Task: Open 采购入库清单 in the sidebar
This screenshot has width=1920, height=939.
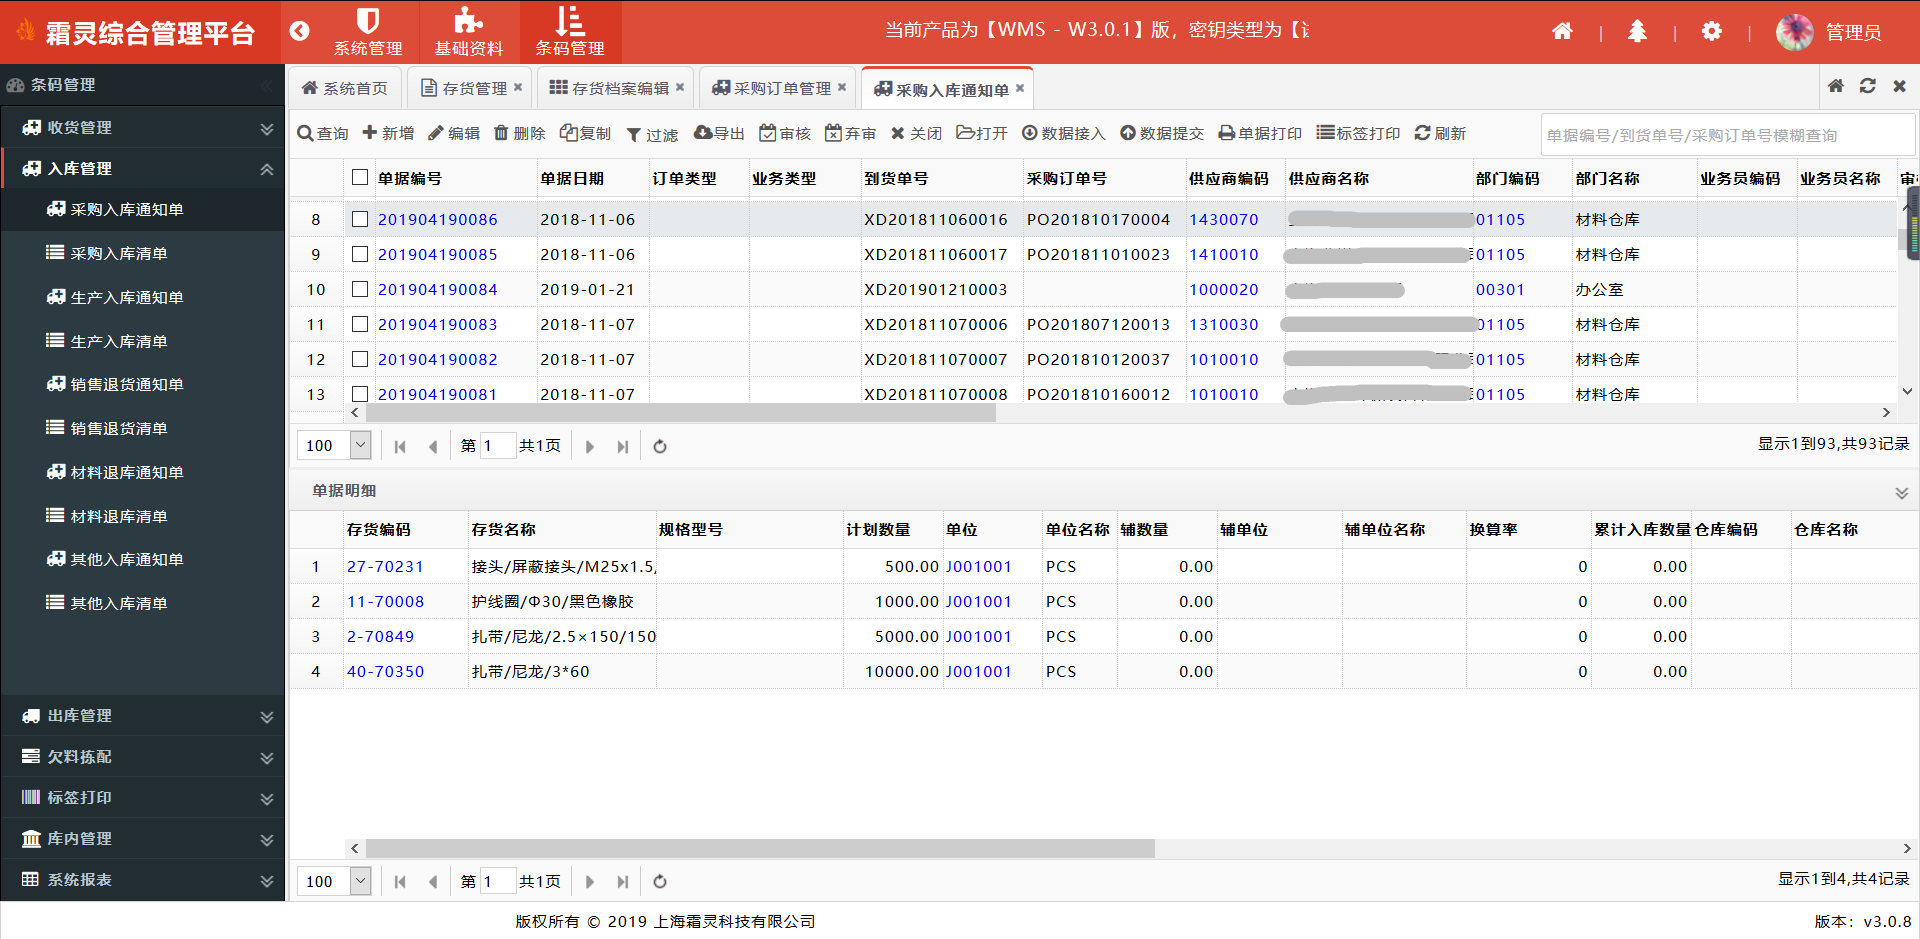Action: (x=118, y=254)
